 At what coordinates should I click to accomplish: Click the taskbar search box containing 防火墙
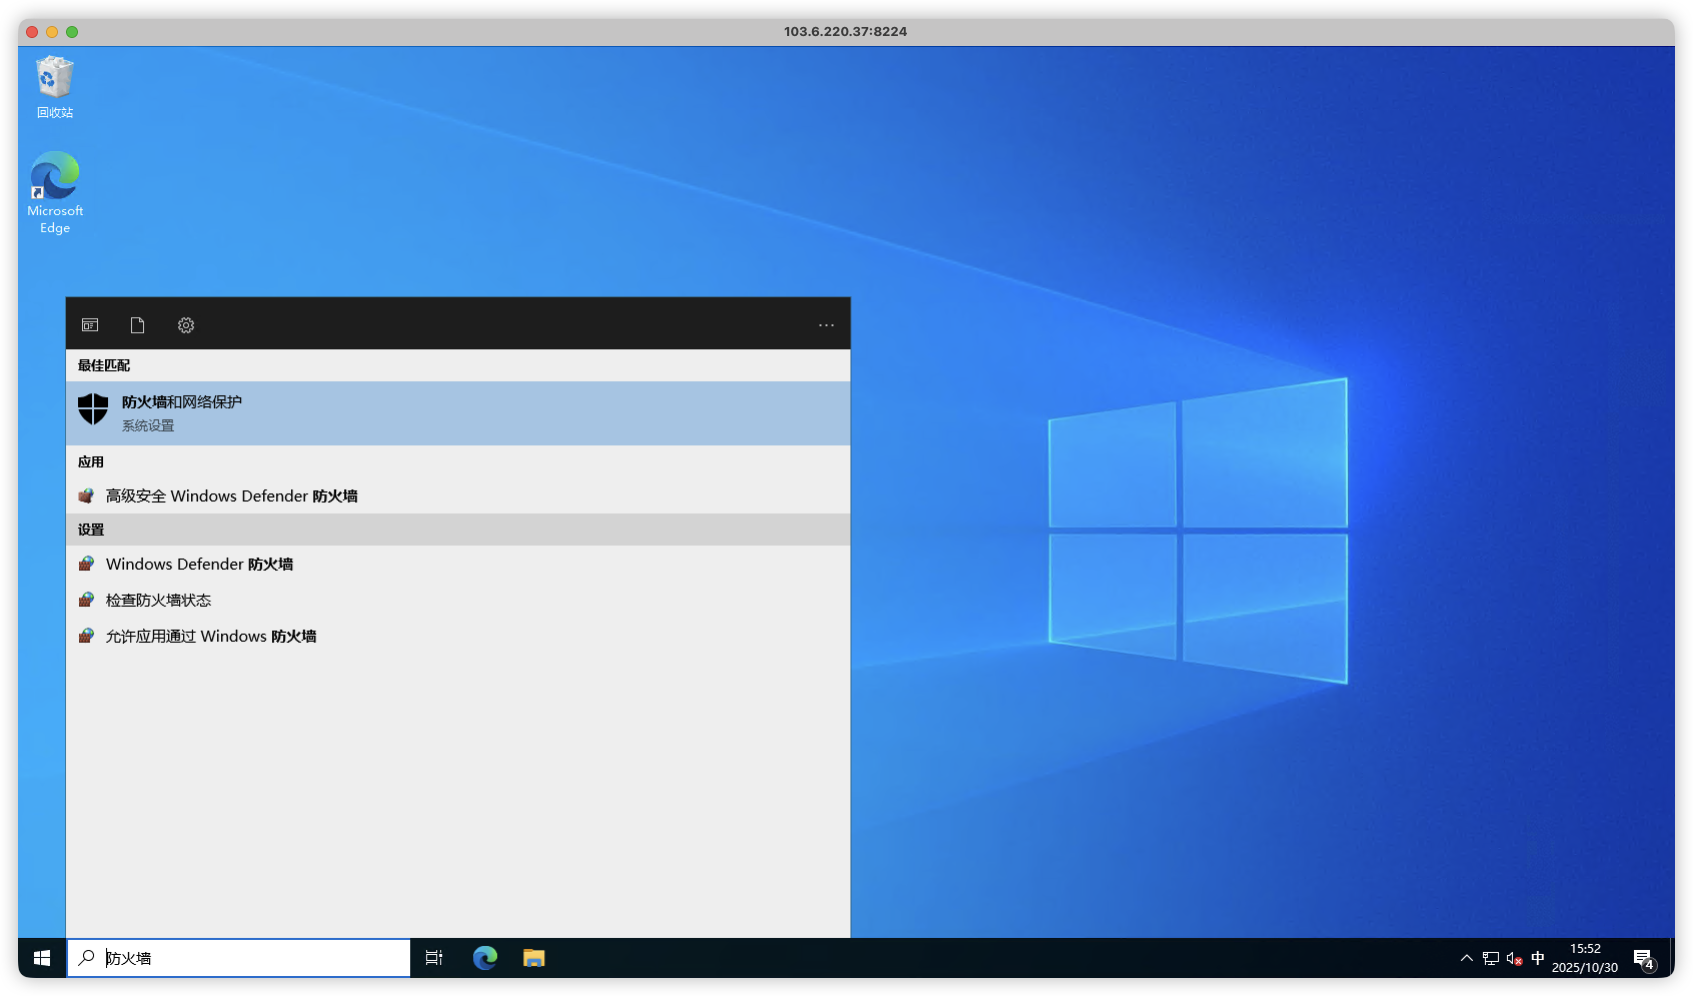[x=250, y=958]
